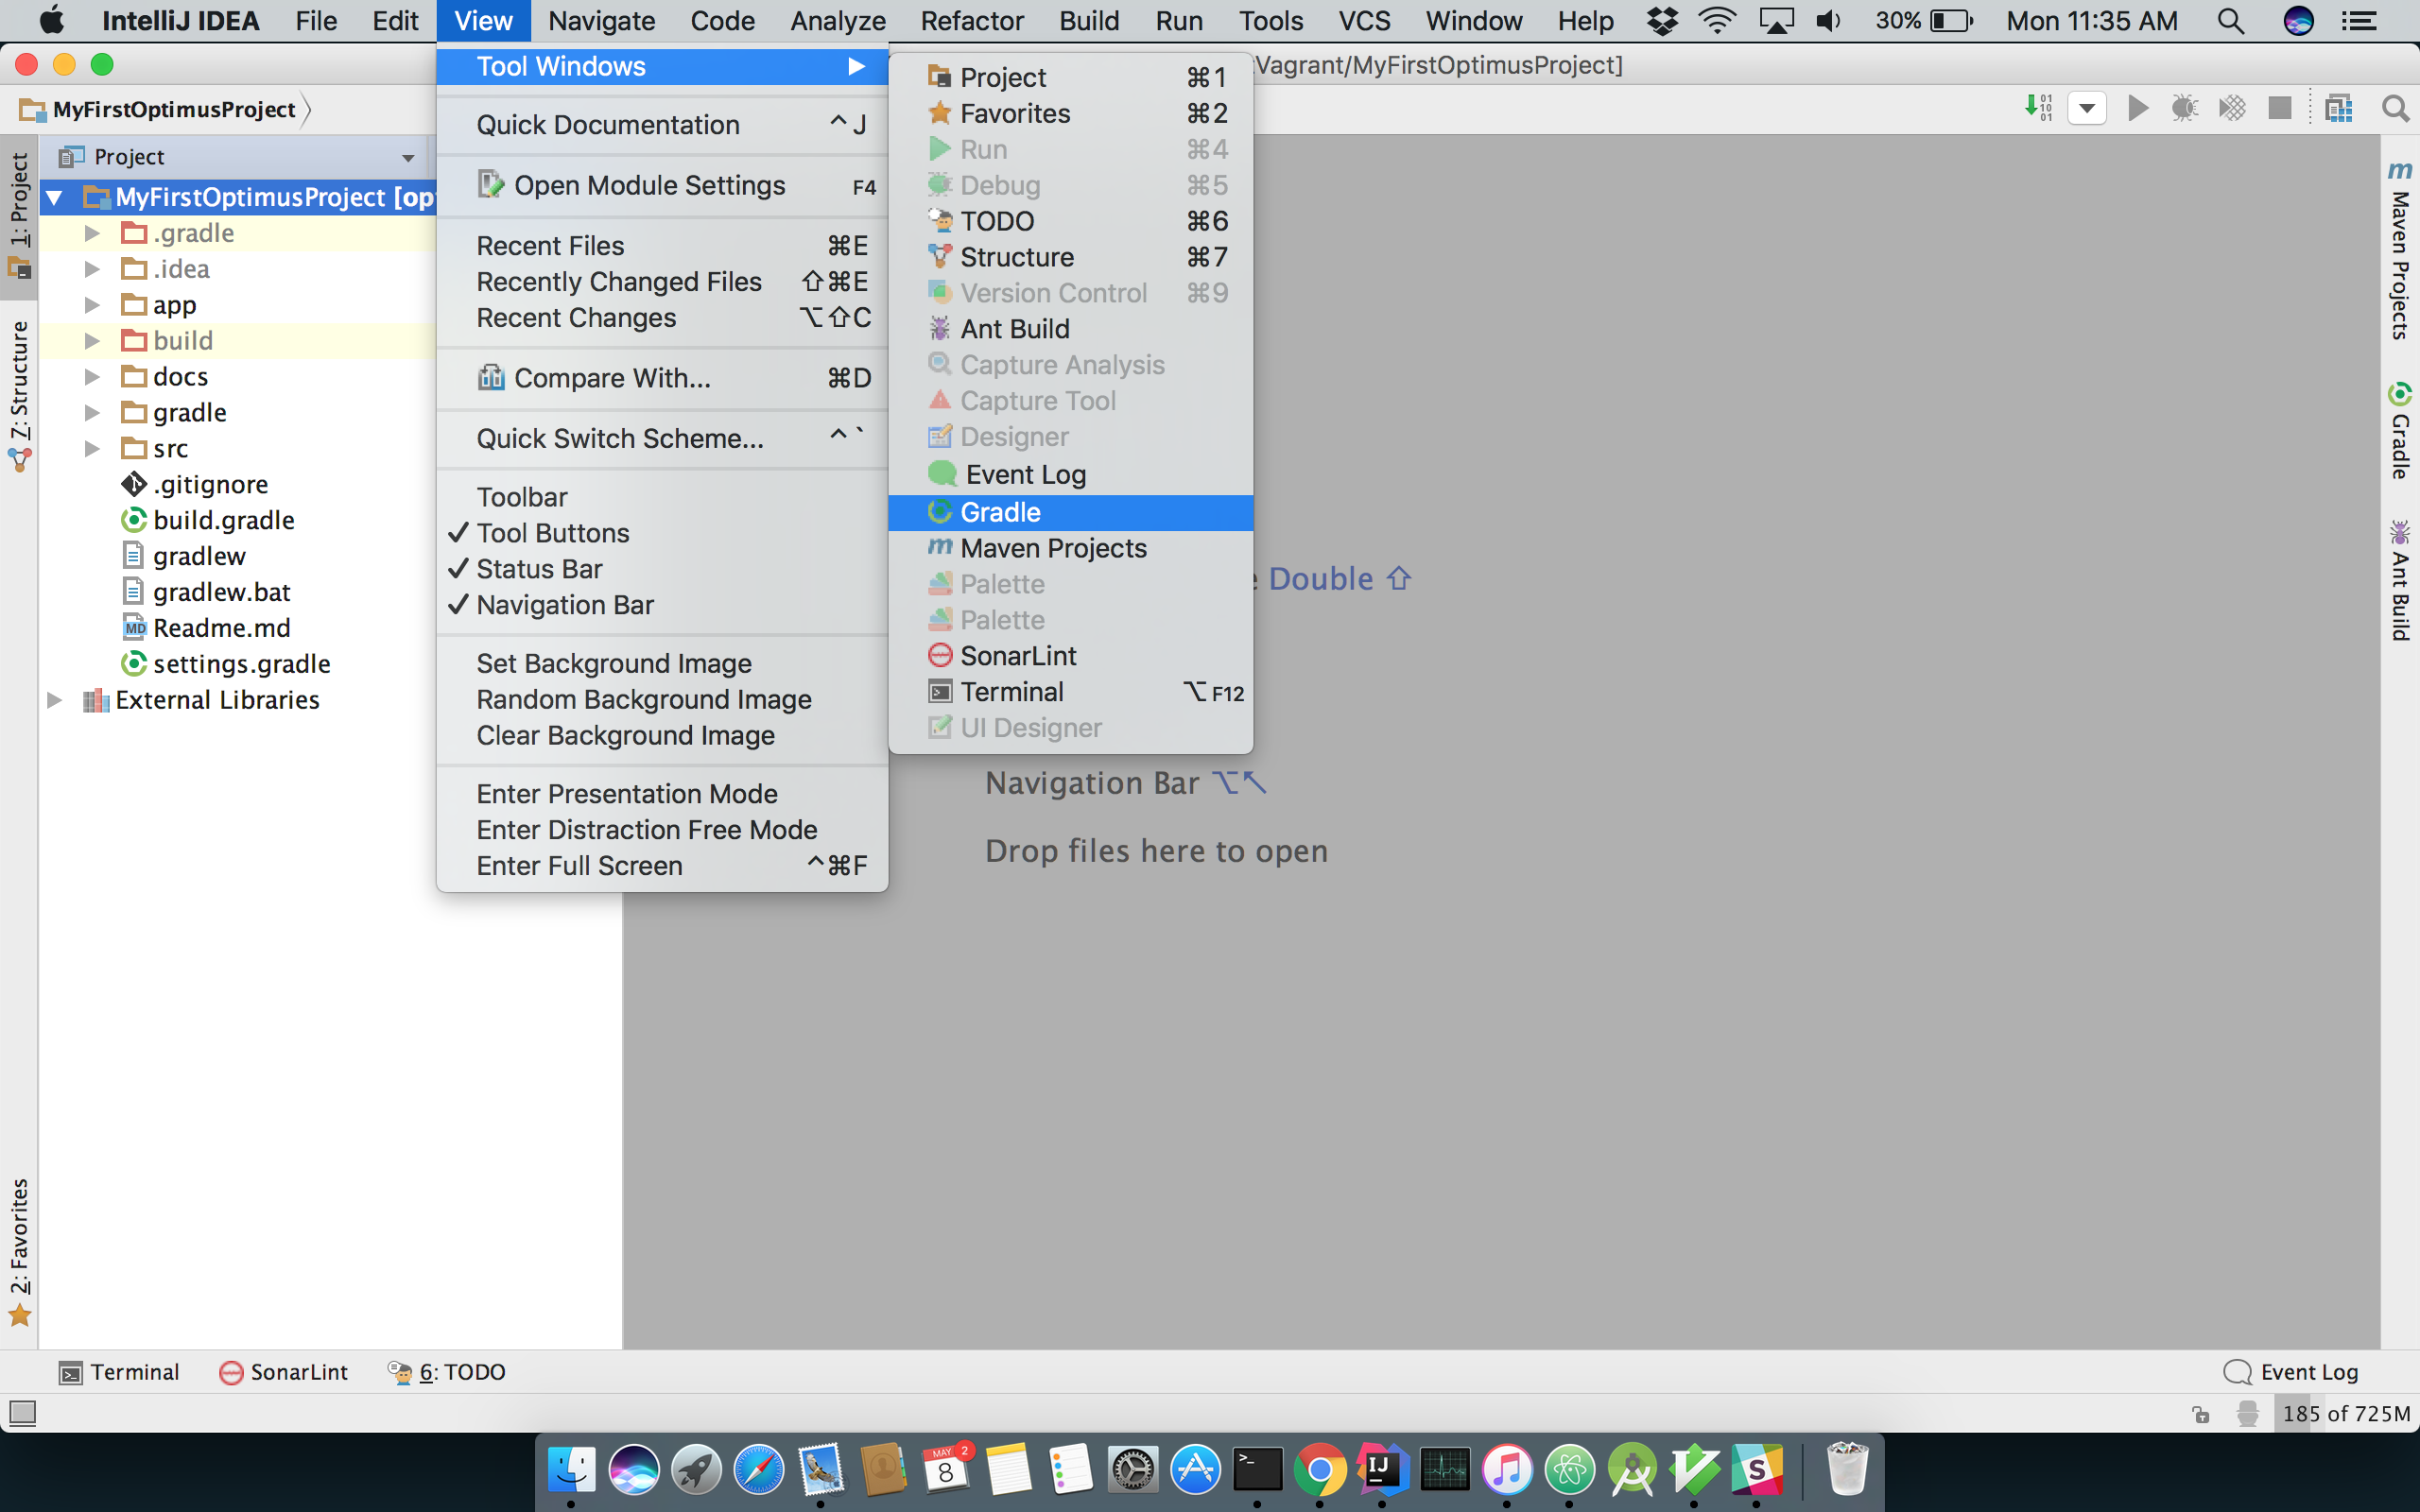Open Finder from the Dock
The height and width of the screenshot is (1512, 2420).
(571, 1470)
